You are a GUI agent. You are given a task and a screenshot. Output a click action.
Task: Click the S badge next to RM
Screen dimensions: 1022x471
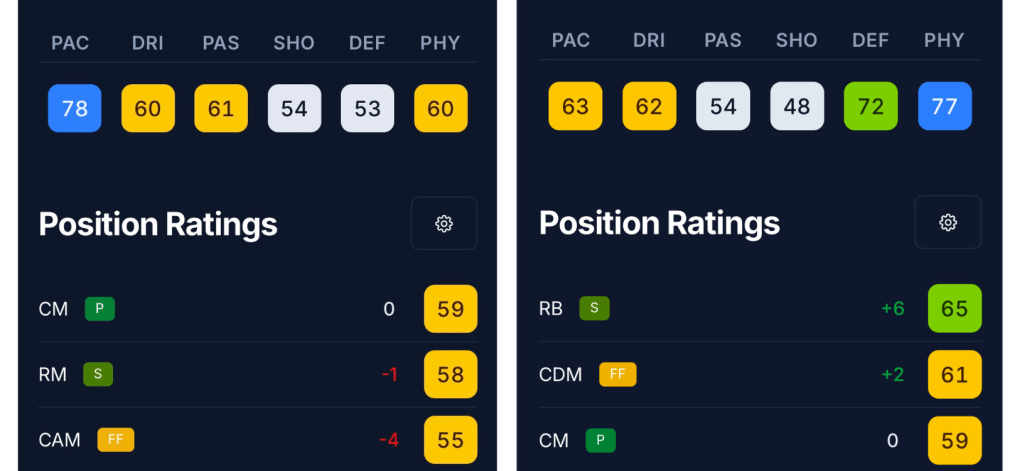pos(98,374)
